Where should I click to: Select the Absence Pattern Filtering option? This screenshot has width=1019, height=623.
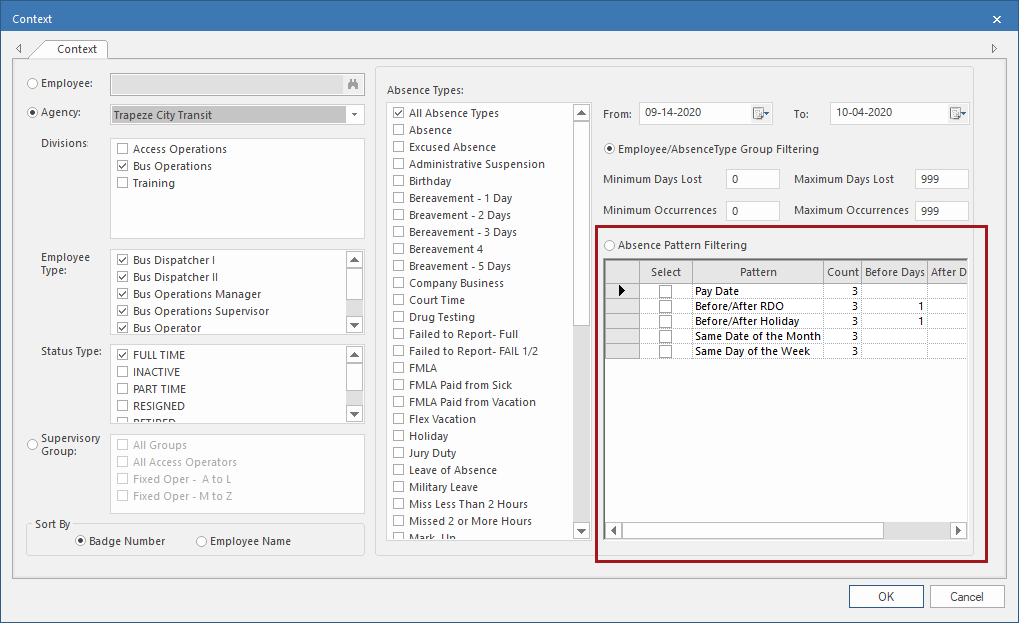pos(609,245)
